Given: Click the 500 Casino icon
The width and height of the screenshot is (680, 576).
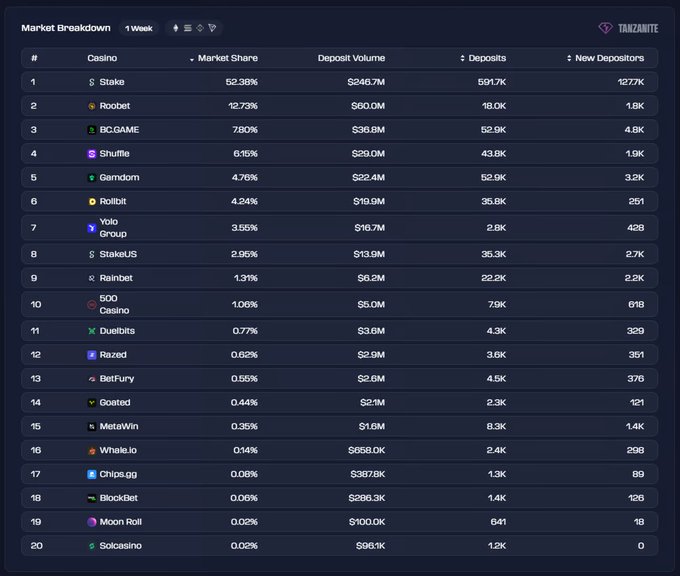Looking at the screenshot, I should tap(92, 305).
